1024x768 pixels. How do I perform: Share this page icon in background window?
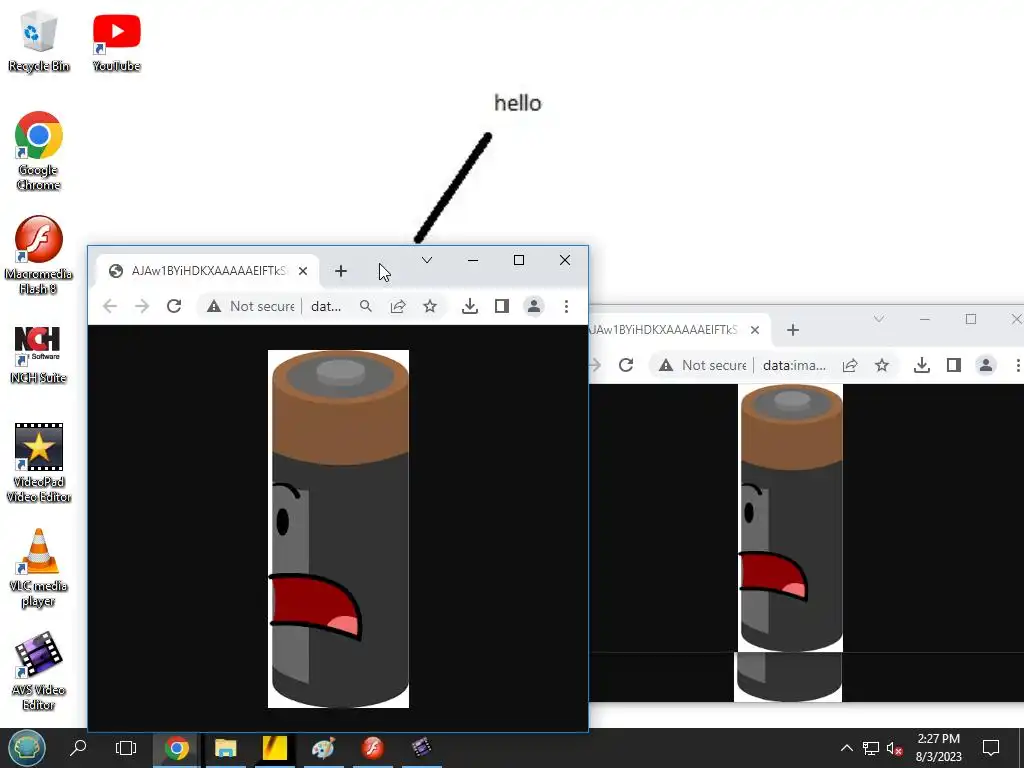[x=850, y=365]
